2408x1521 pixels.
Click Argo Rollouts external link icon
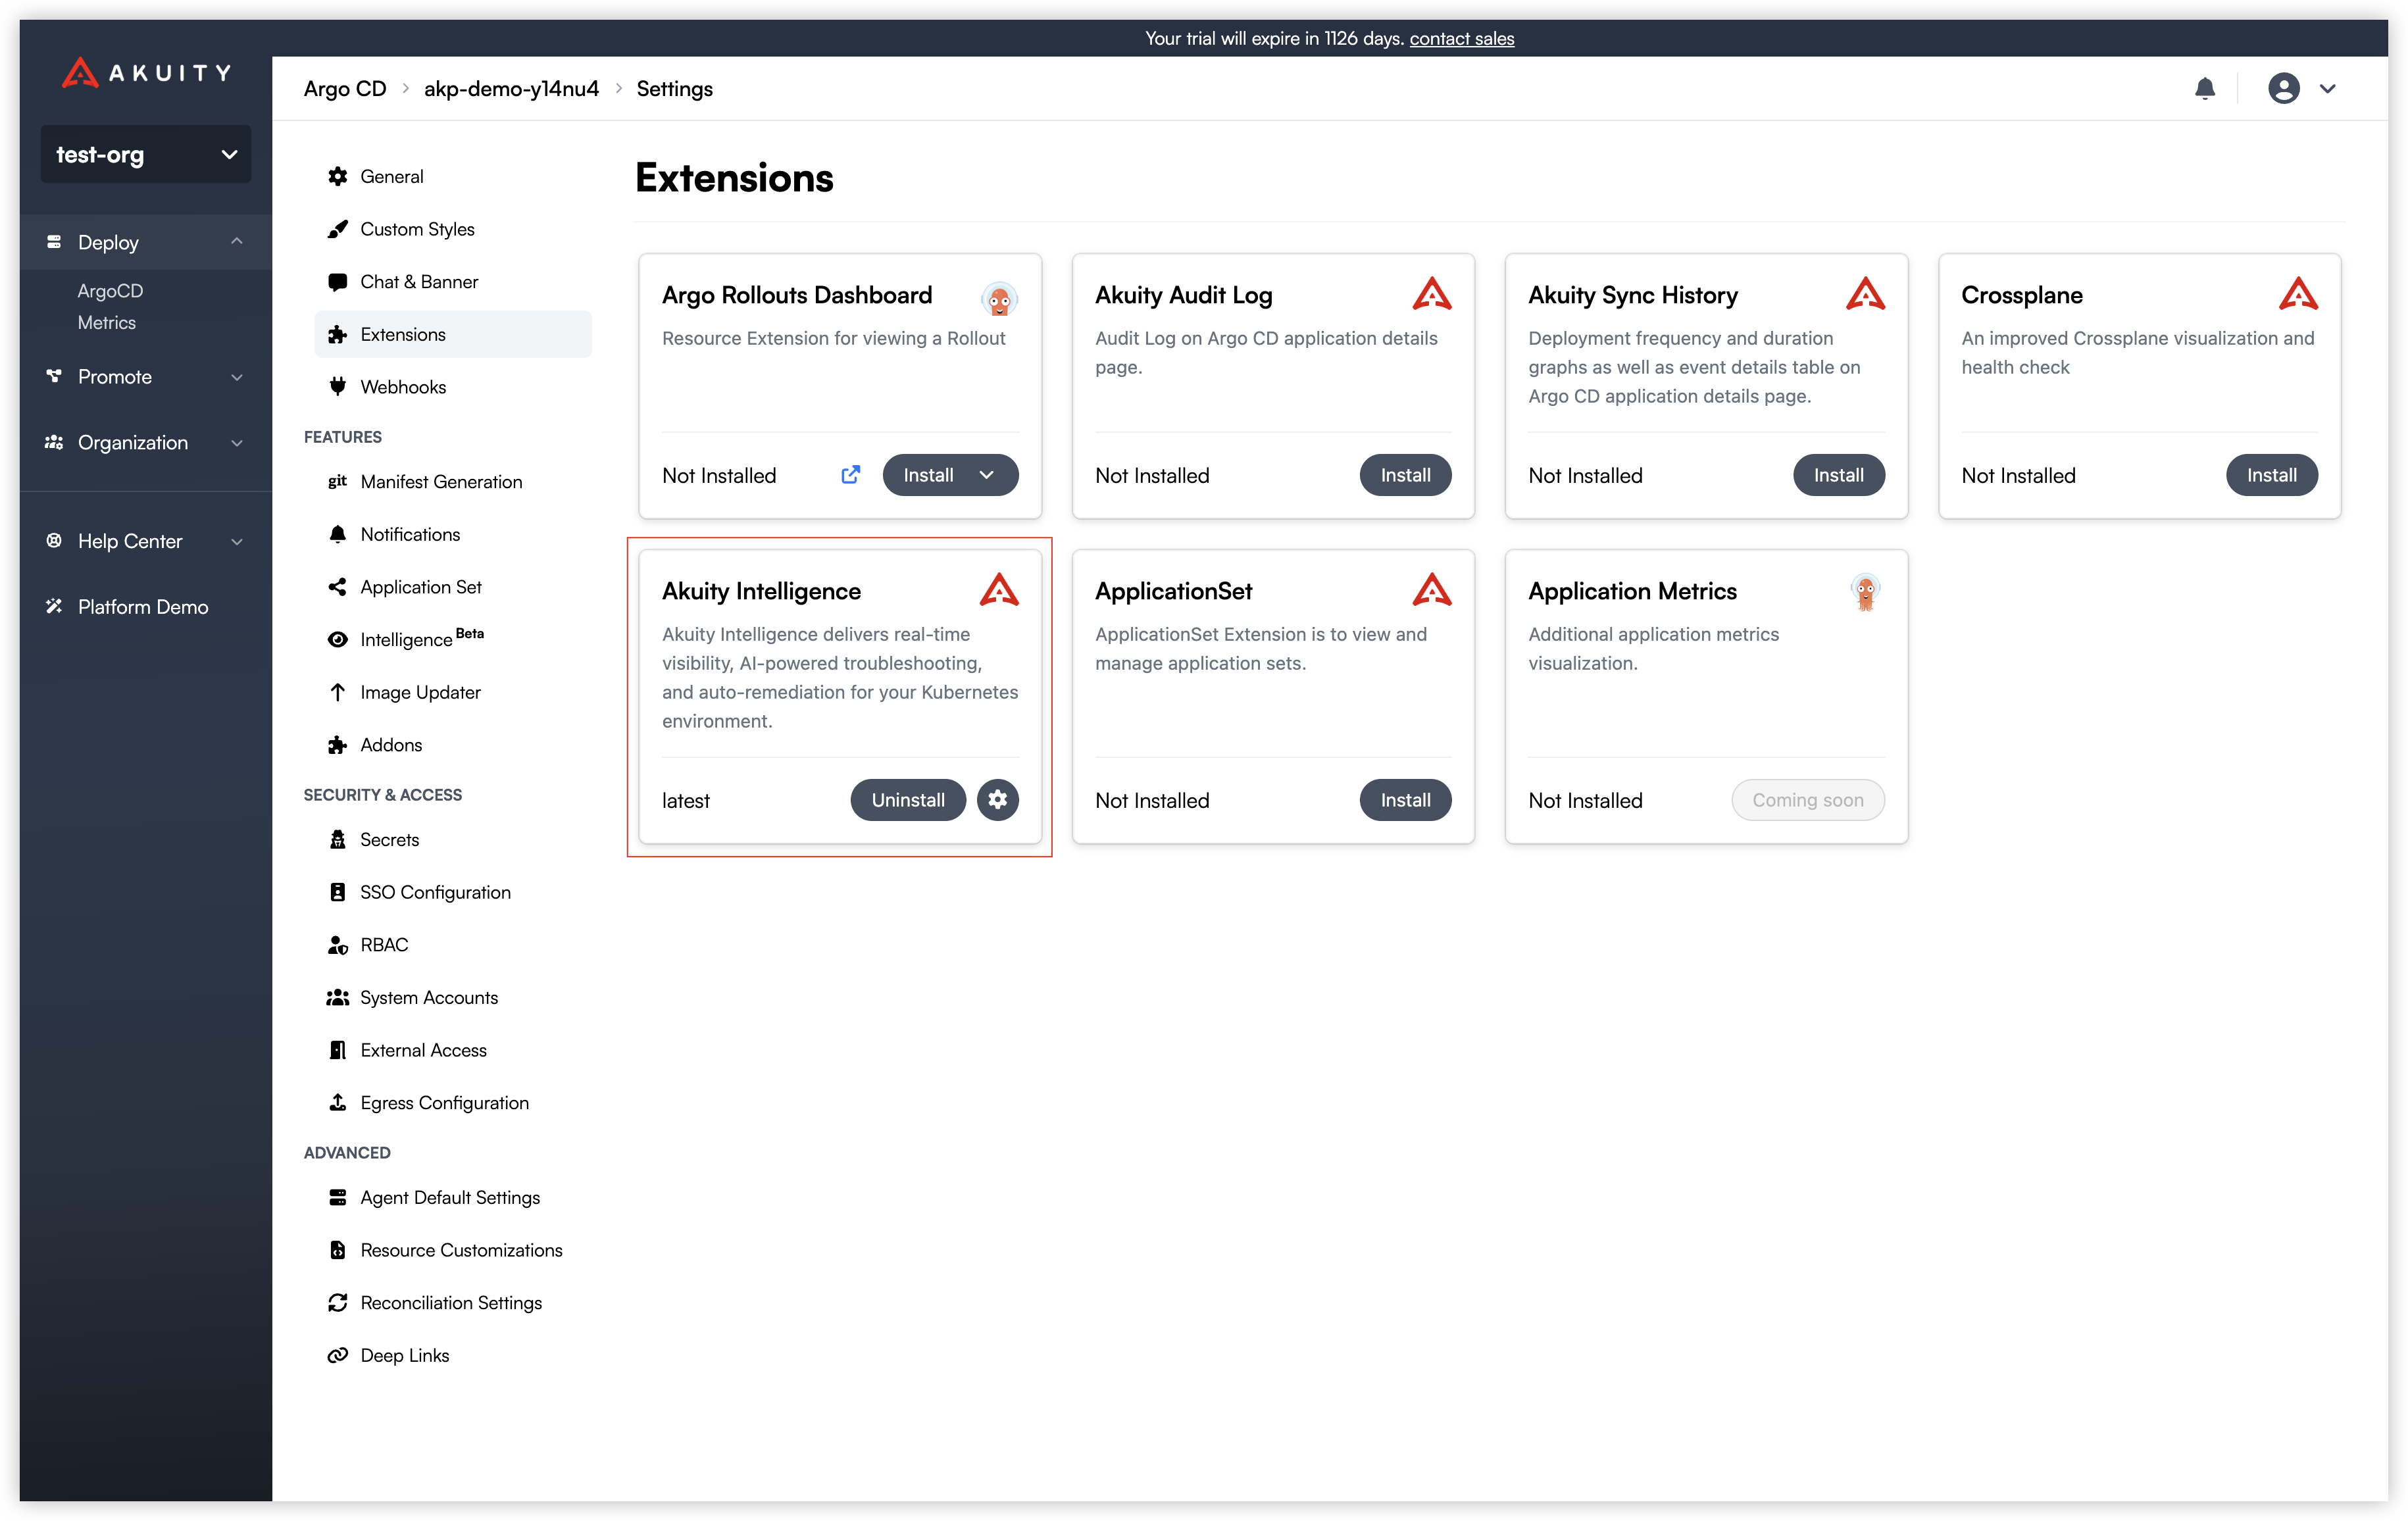(850, 475)
